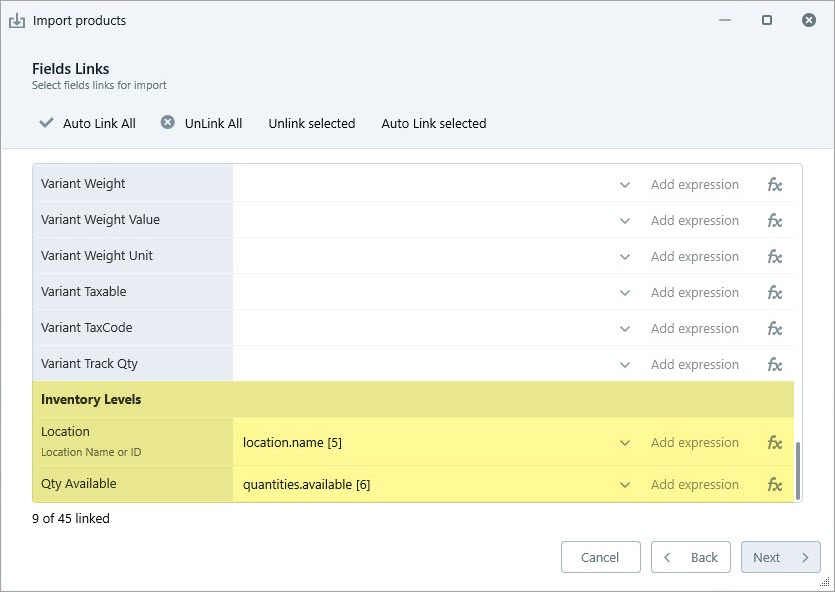
Task: Cancel the import wizard
Action: point(600,557)
